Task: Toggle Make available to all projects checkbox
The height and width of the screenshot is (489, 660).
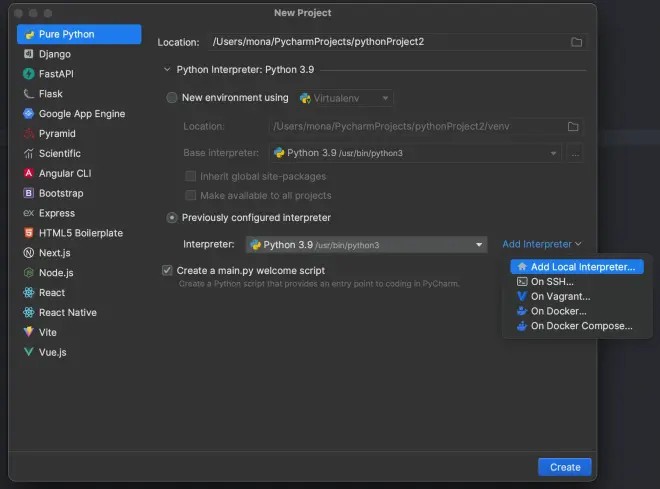Action: [x=191, y=195]
